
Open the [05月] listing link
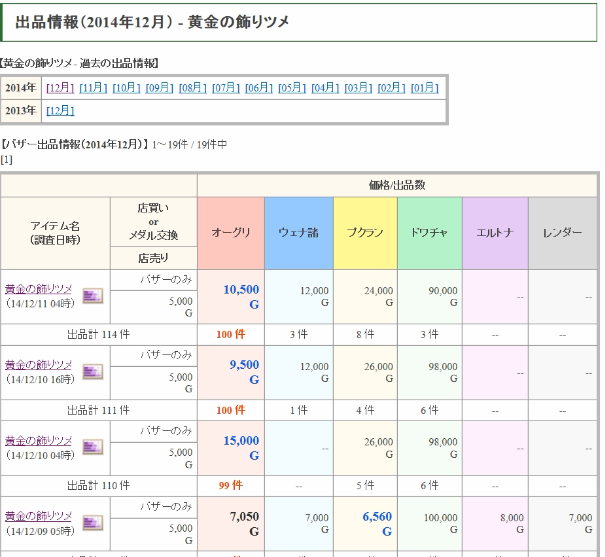pos(292,88)
